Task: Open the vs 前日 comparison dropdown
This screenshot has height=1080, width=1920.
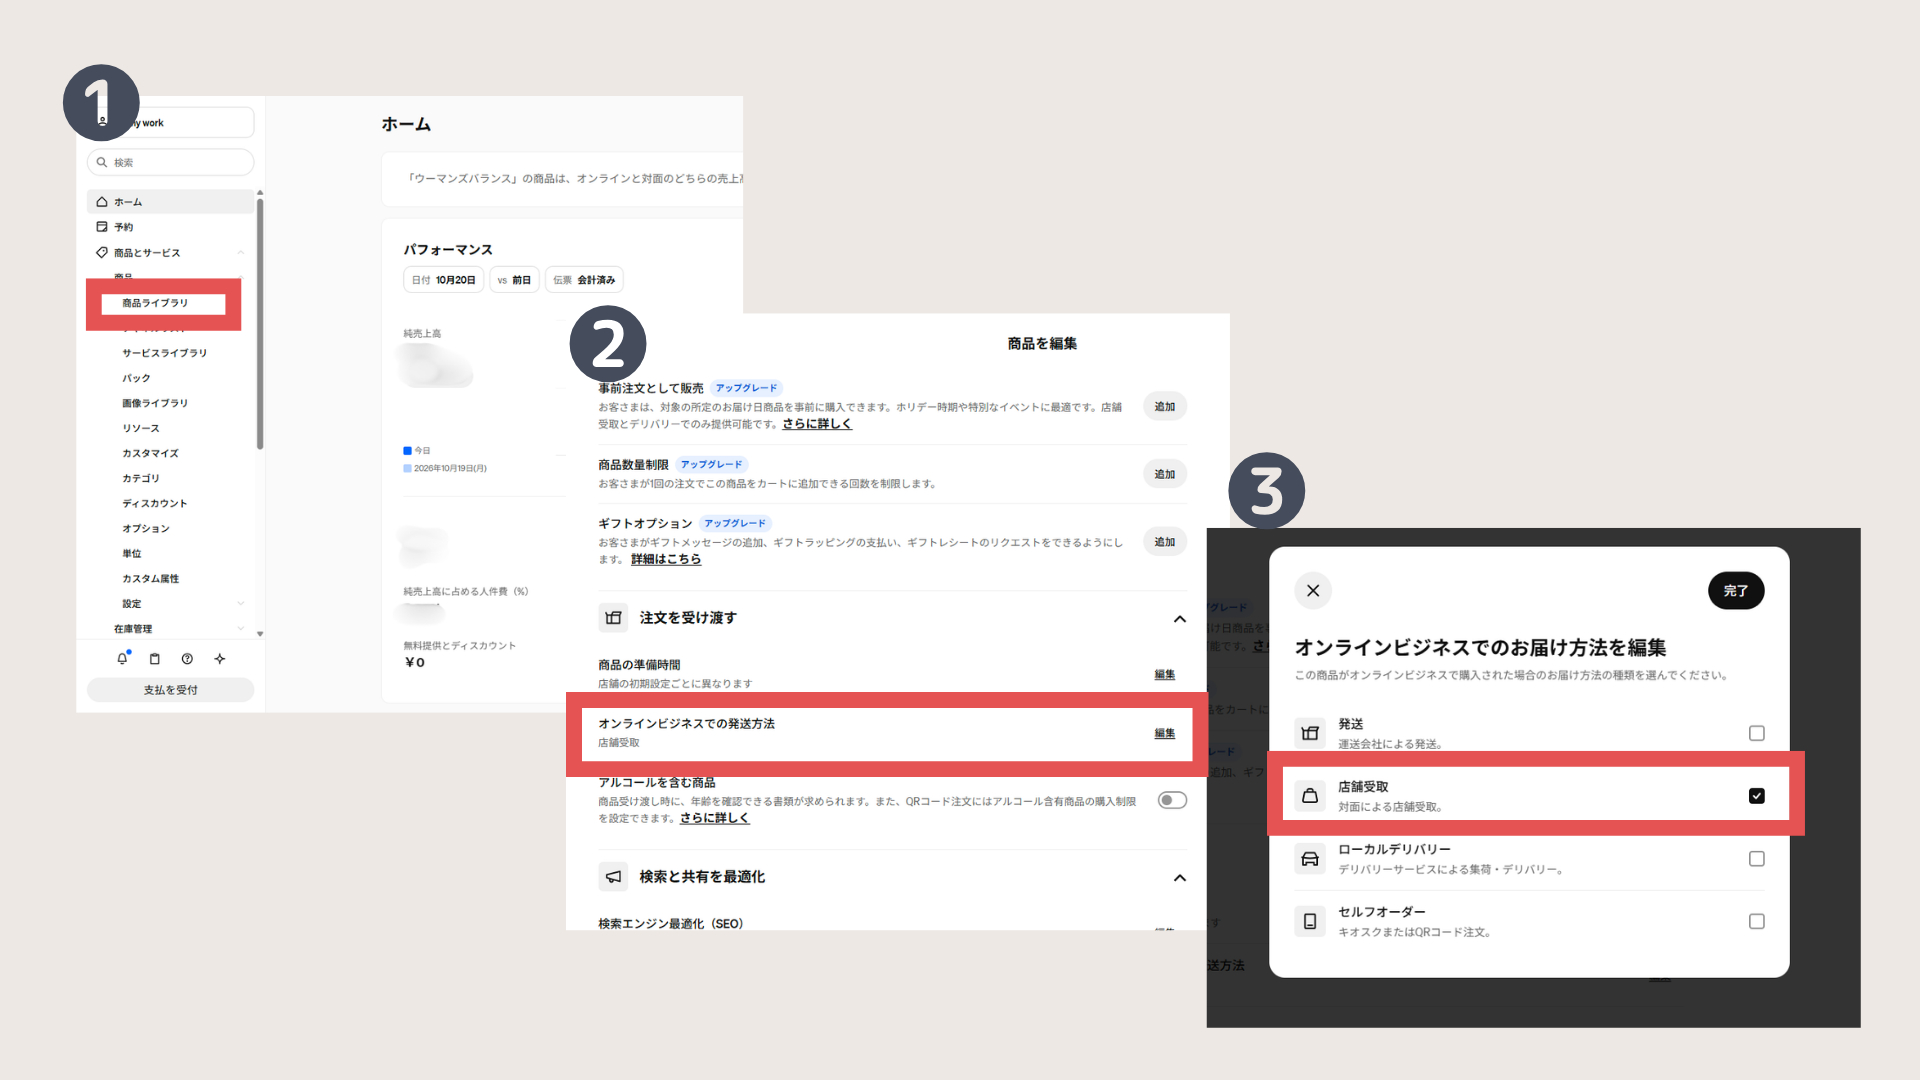Action: (514, 280)
